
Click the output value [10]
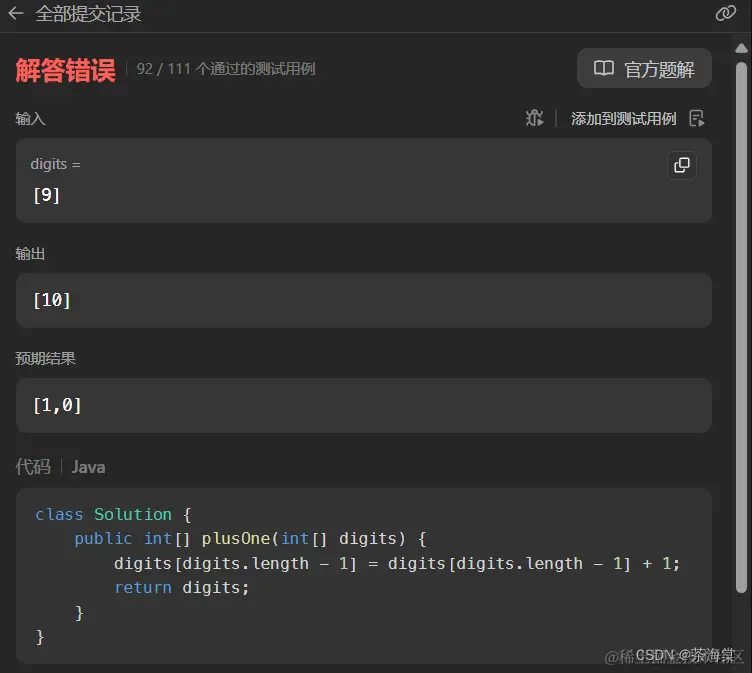[52, 300]
